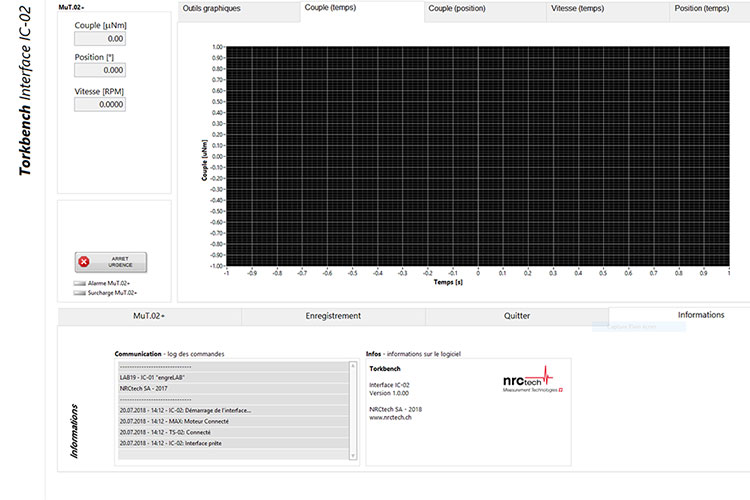
Task: Click the 'Interface IC-02' info text
Action: click(x=389, y=385)
